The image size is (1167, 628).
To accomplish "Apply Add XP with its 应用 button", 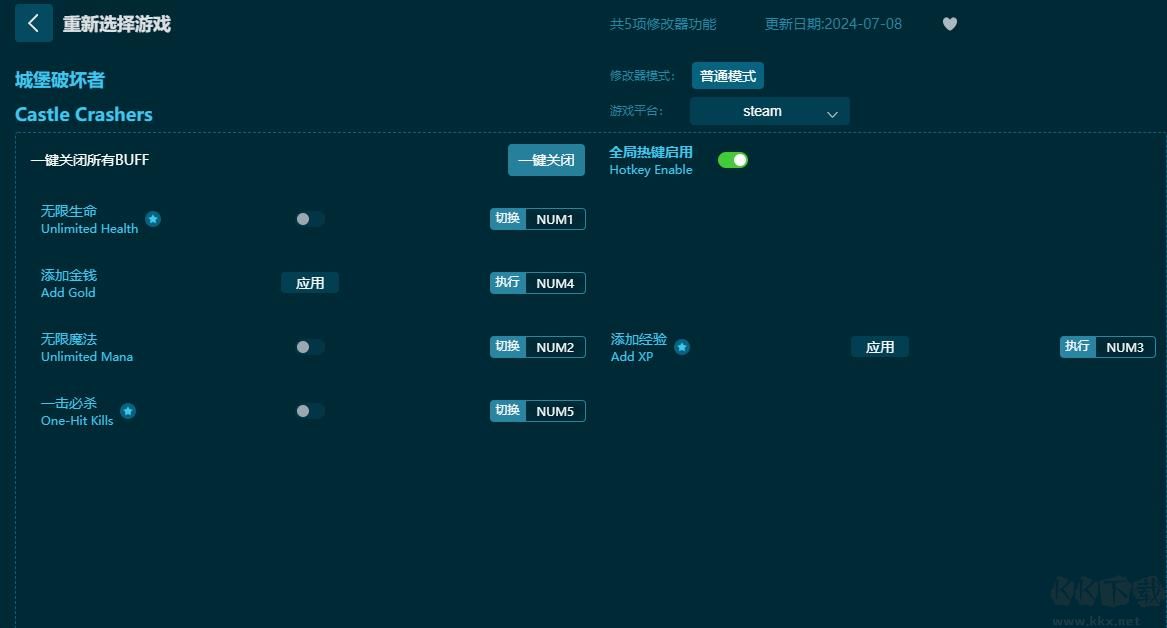I will 880,347.
